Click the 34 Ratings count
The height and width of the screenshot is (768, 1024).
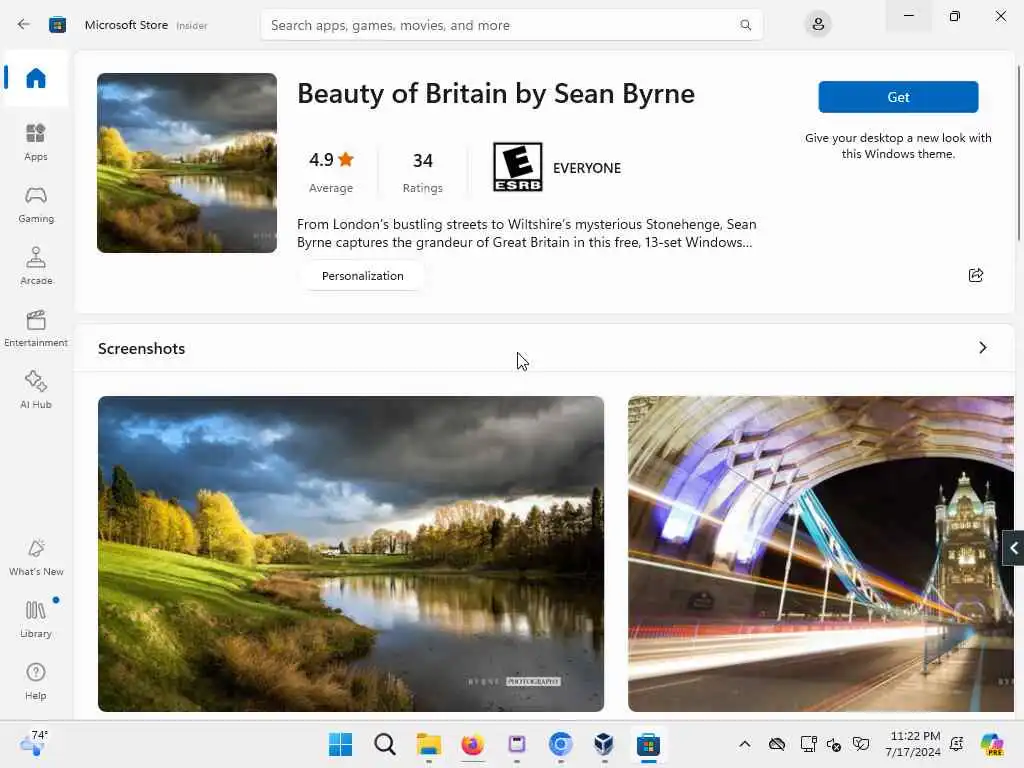423,172
